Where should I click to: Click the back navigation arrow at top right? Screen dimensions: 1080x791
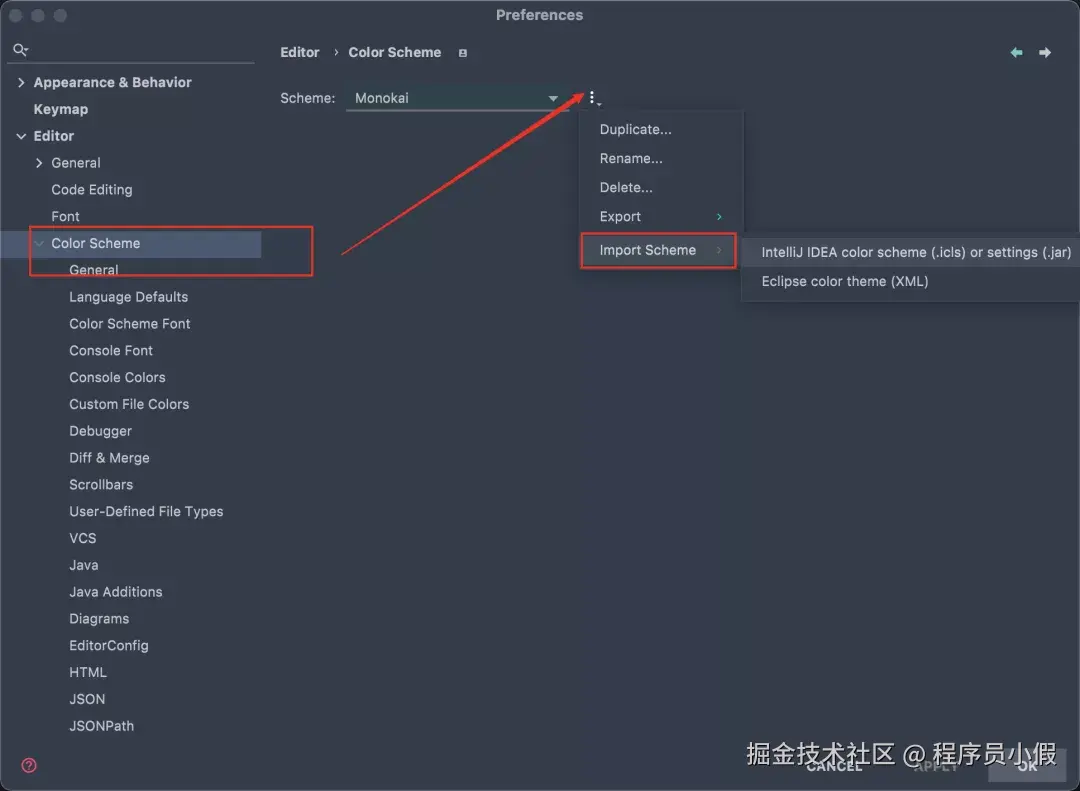pyautogui.click(x=1017, y=52)
